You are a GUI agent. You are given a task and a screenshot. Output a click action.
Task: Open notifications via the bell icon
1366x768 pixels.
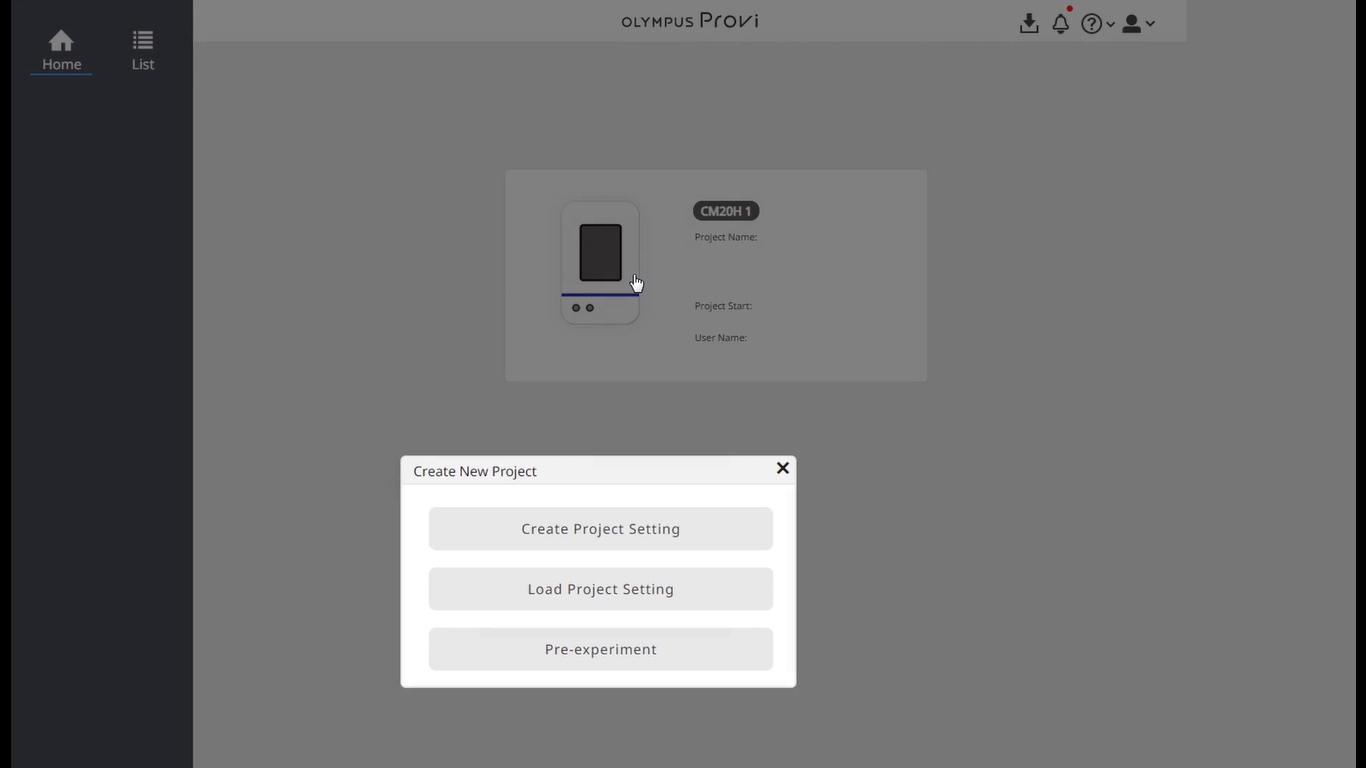1060,24
